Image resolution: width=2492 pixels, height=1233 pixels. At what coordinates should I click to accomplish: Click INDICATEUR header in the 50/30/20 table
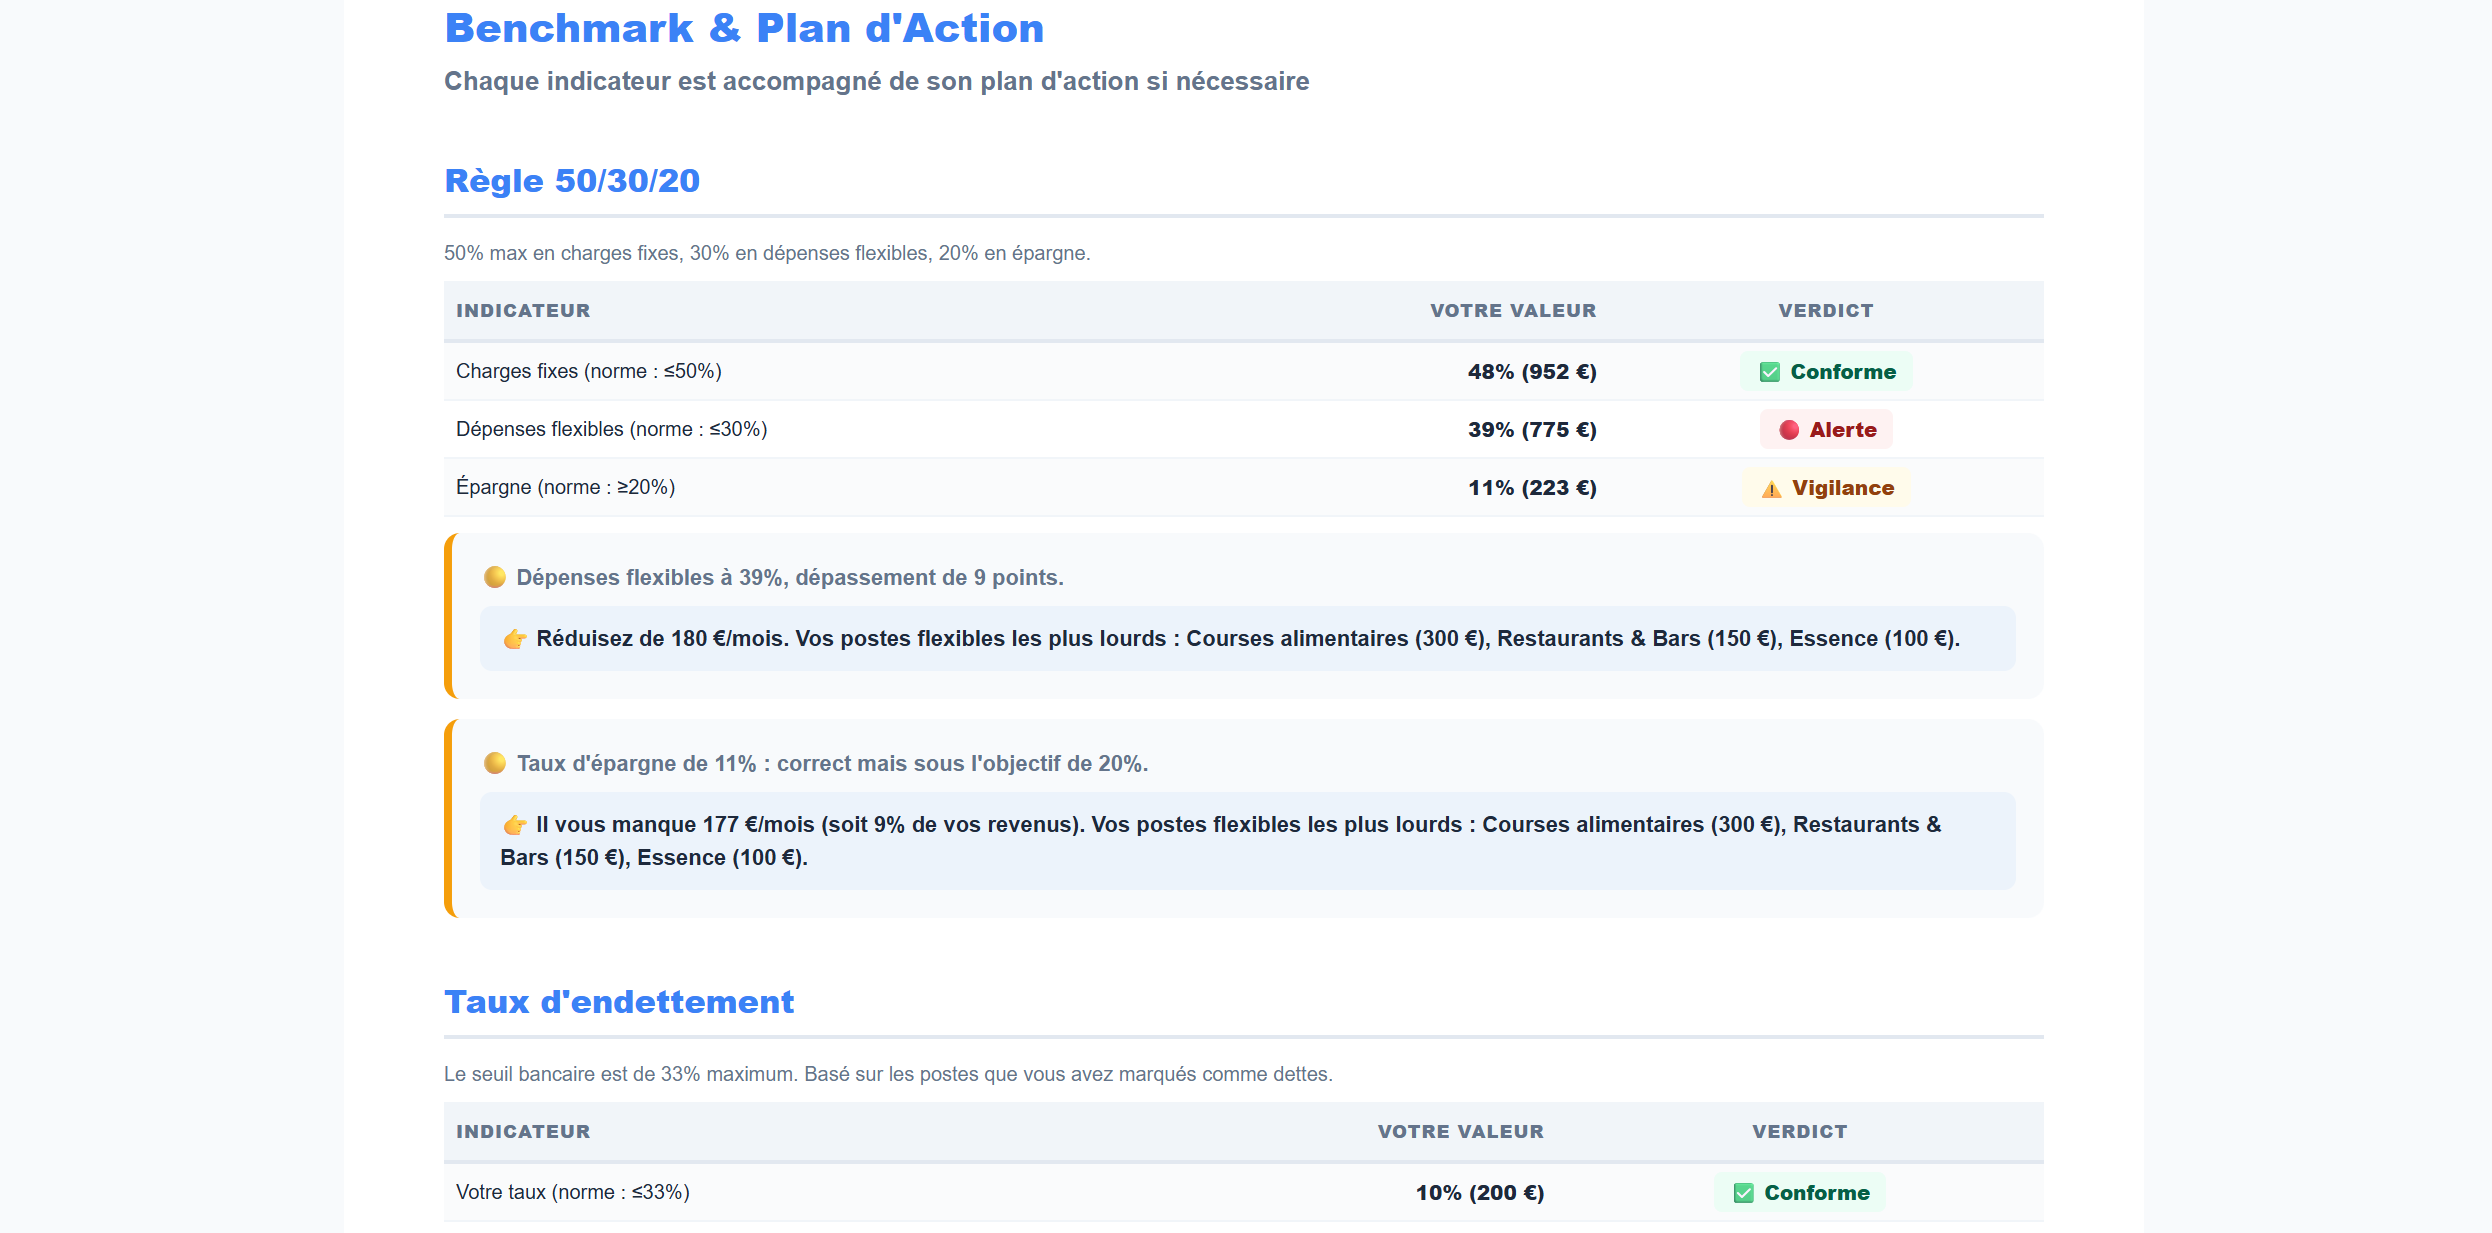tap(523, 311)
